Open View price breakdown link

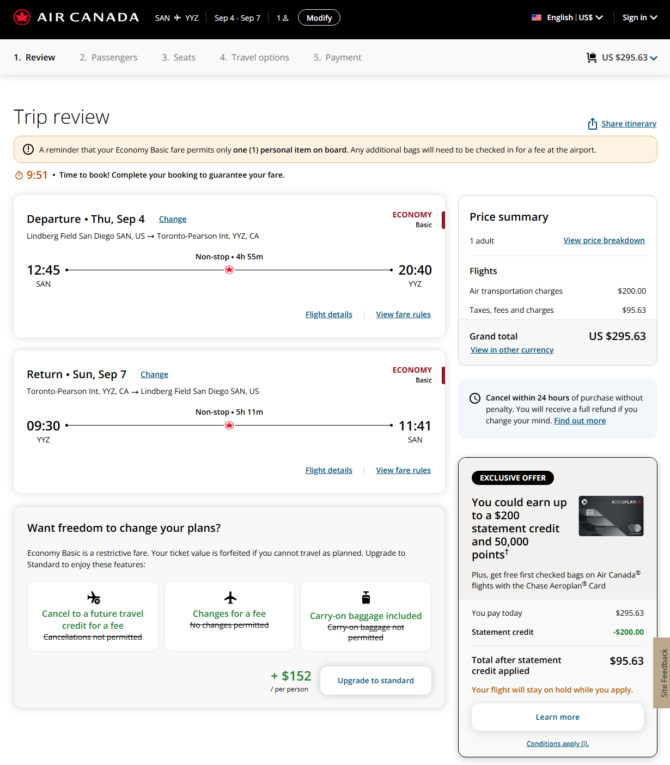pyautogui.click(x=604, y=241)
